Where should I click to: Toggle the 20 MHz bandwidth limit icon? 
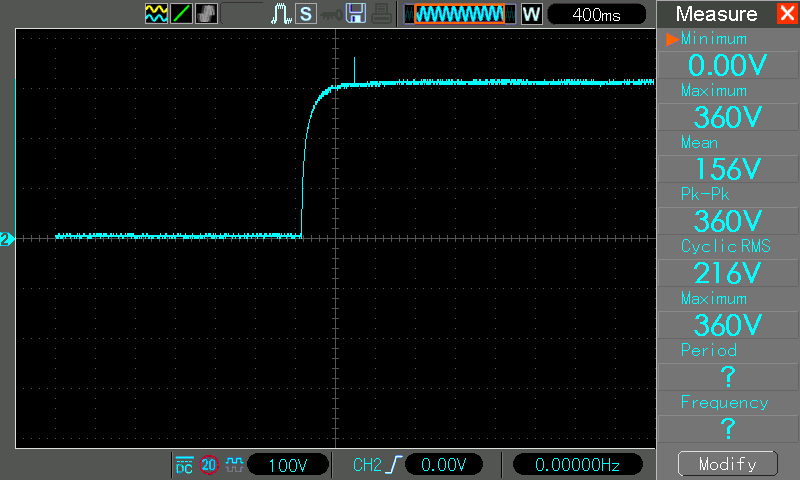point(209,465)
